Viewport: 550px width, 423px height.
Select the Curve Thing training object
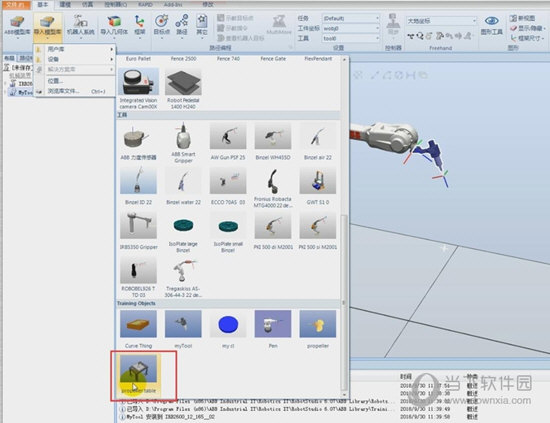pyautogui.click(x=138, y=329)
